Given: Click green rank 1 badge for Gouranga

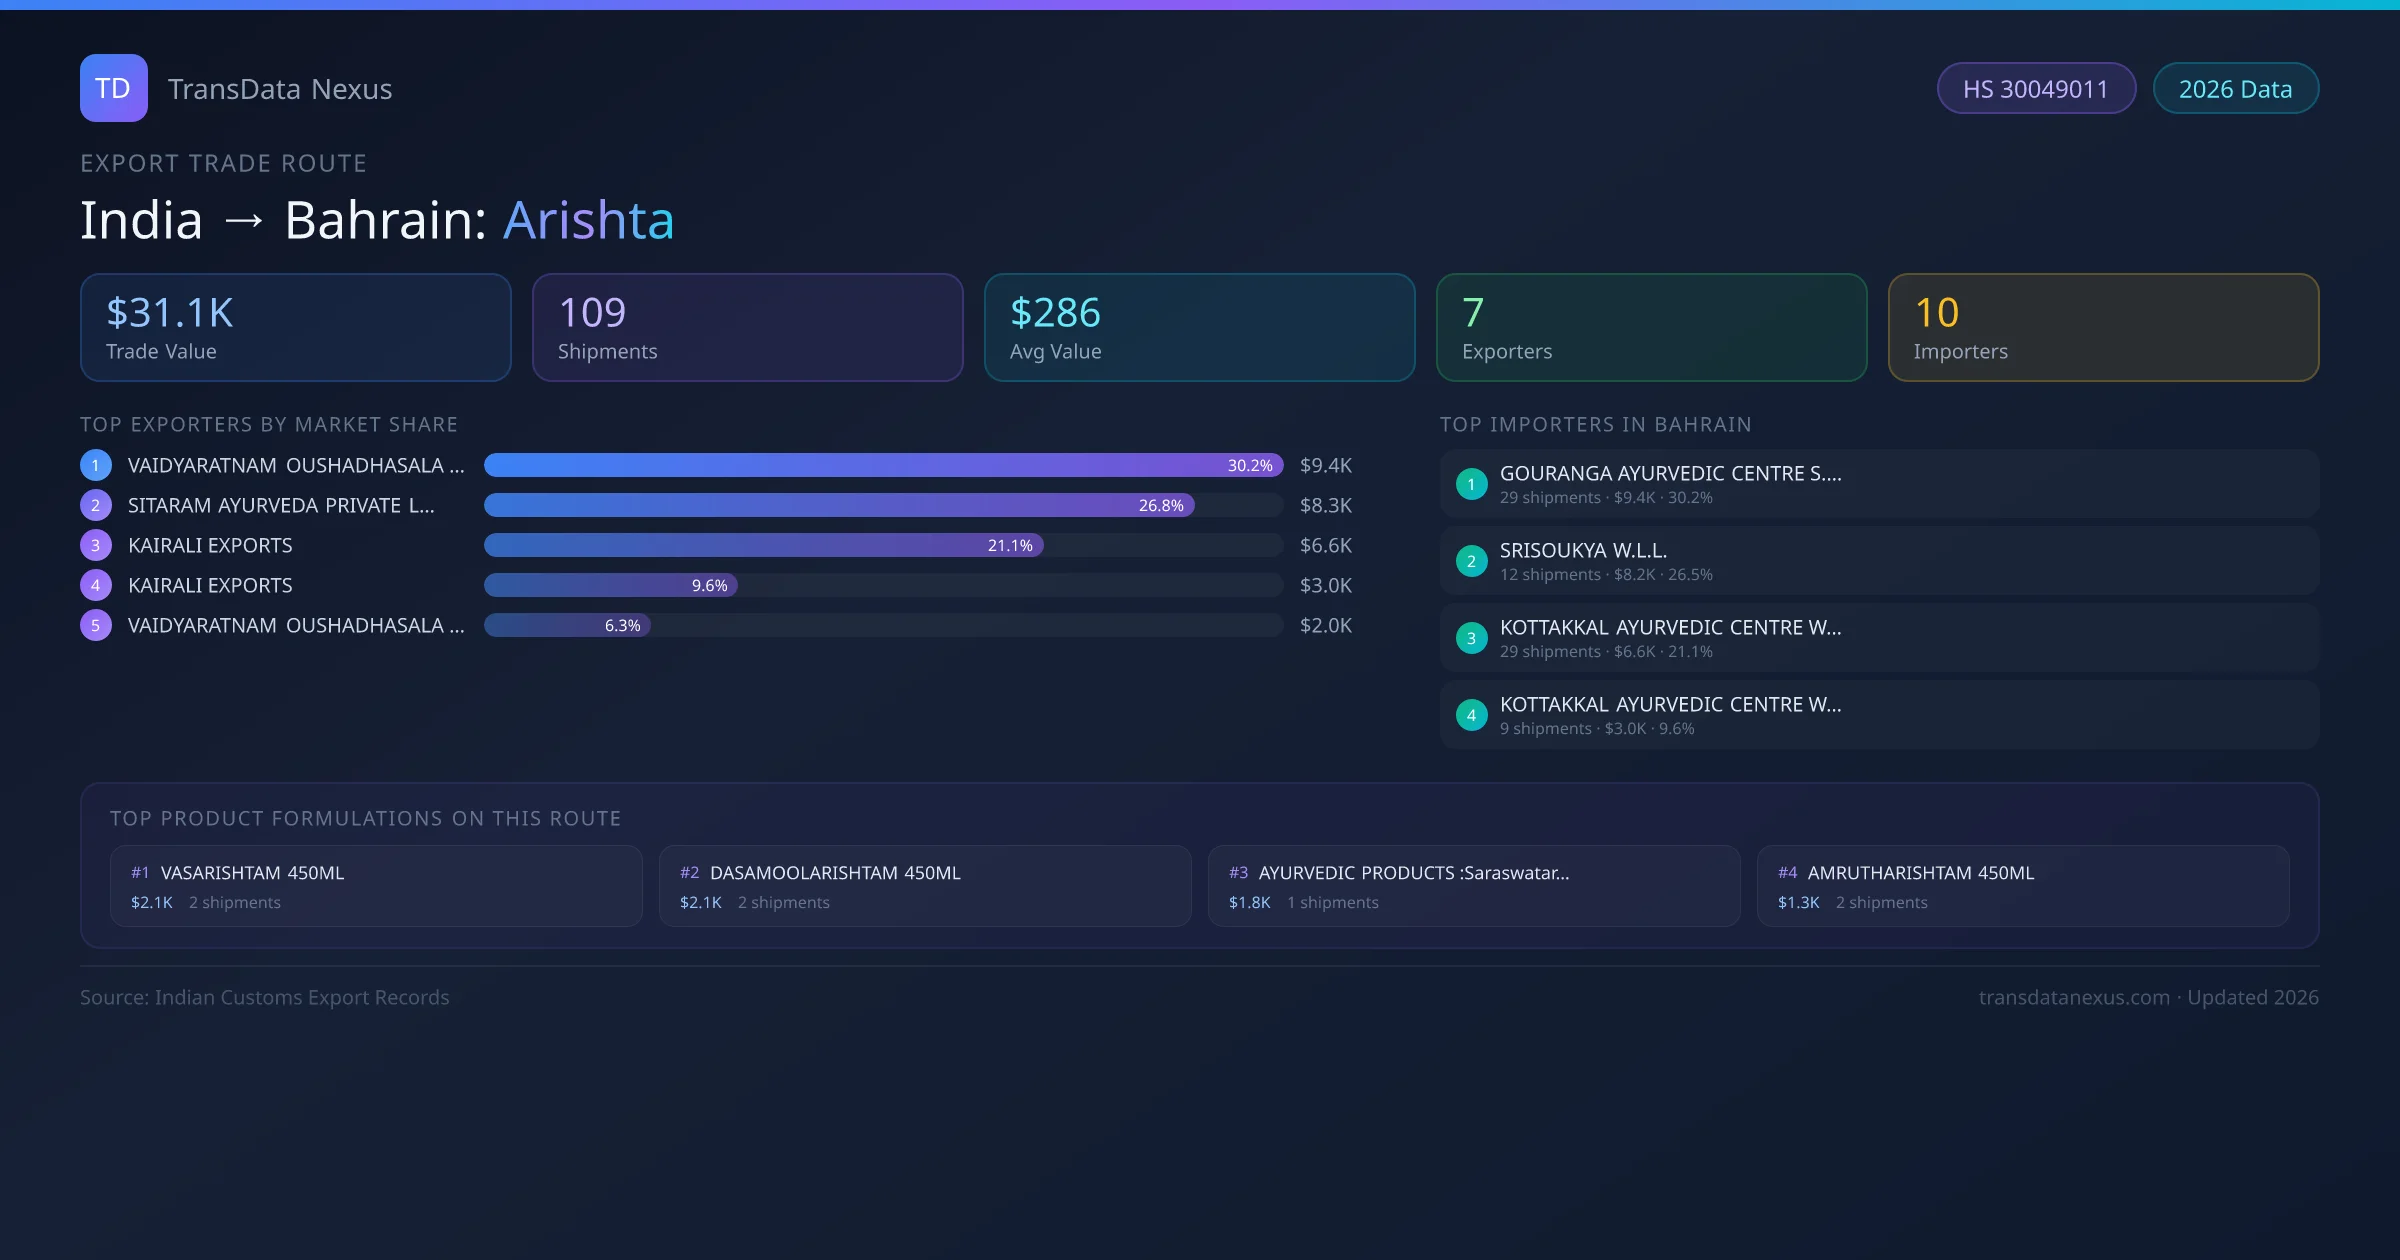Looking at the screenshot, I should pyautogui.click(x=1471, y=484).
